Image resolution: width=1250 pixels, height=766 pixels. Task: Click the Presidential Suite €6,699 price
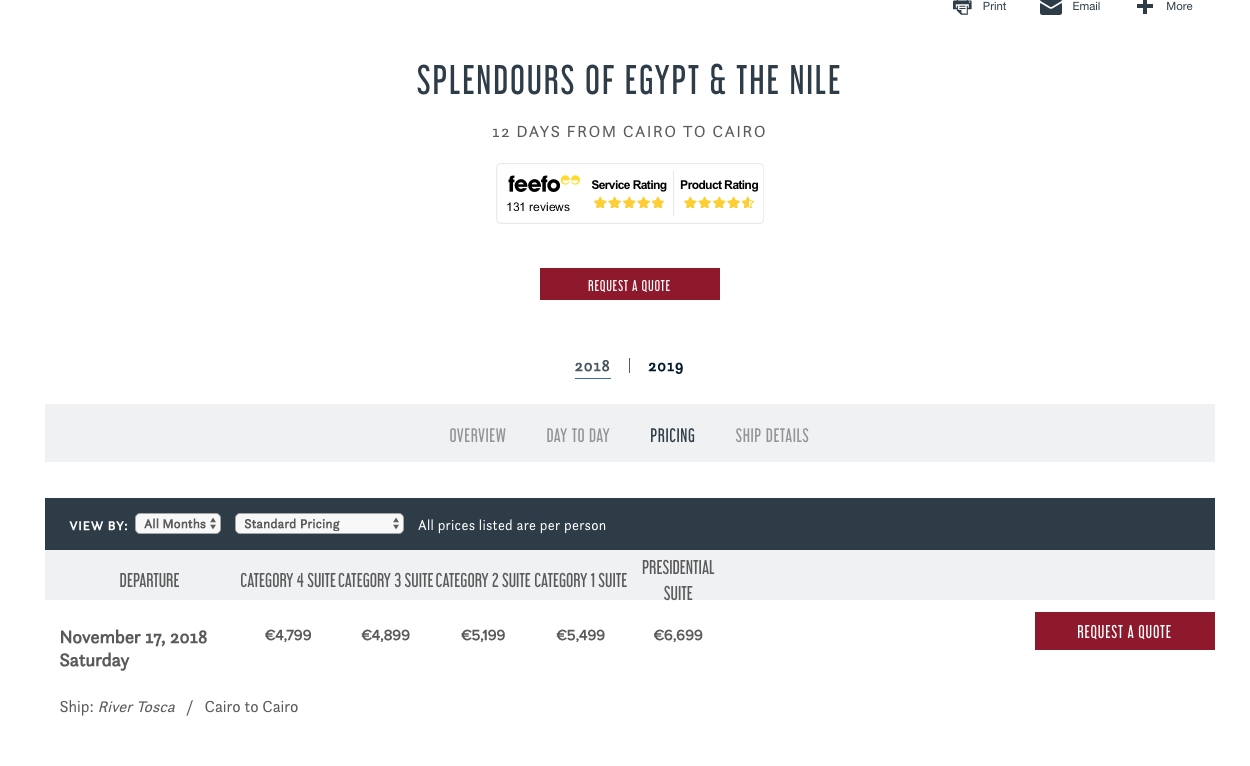click(x=678, y=635)
